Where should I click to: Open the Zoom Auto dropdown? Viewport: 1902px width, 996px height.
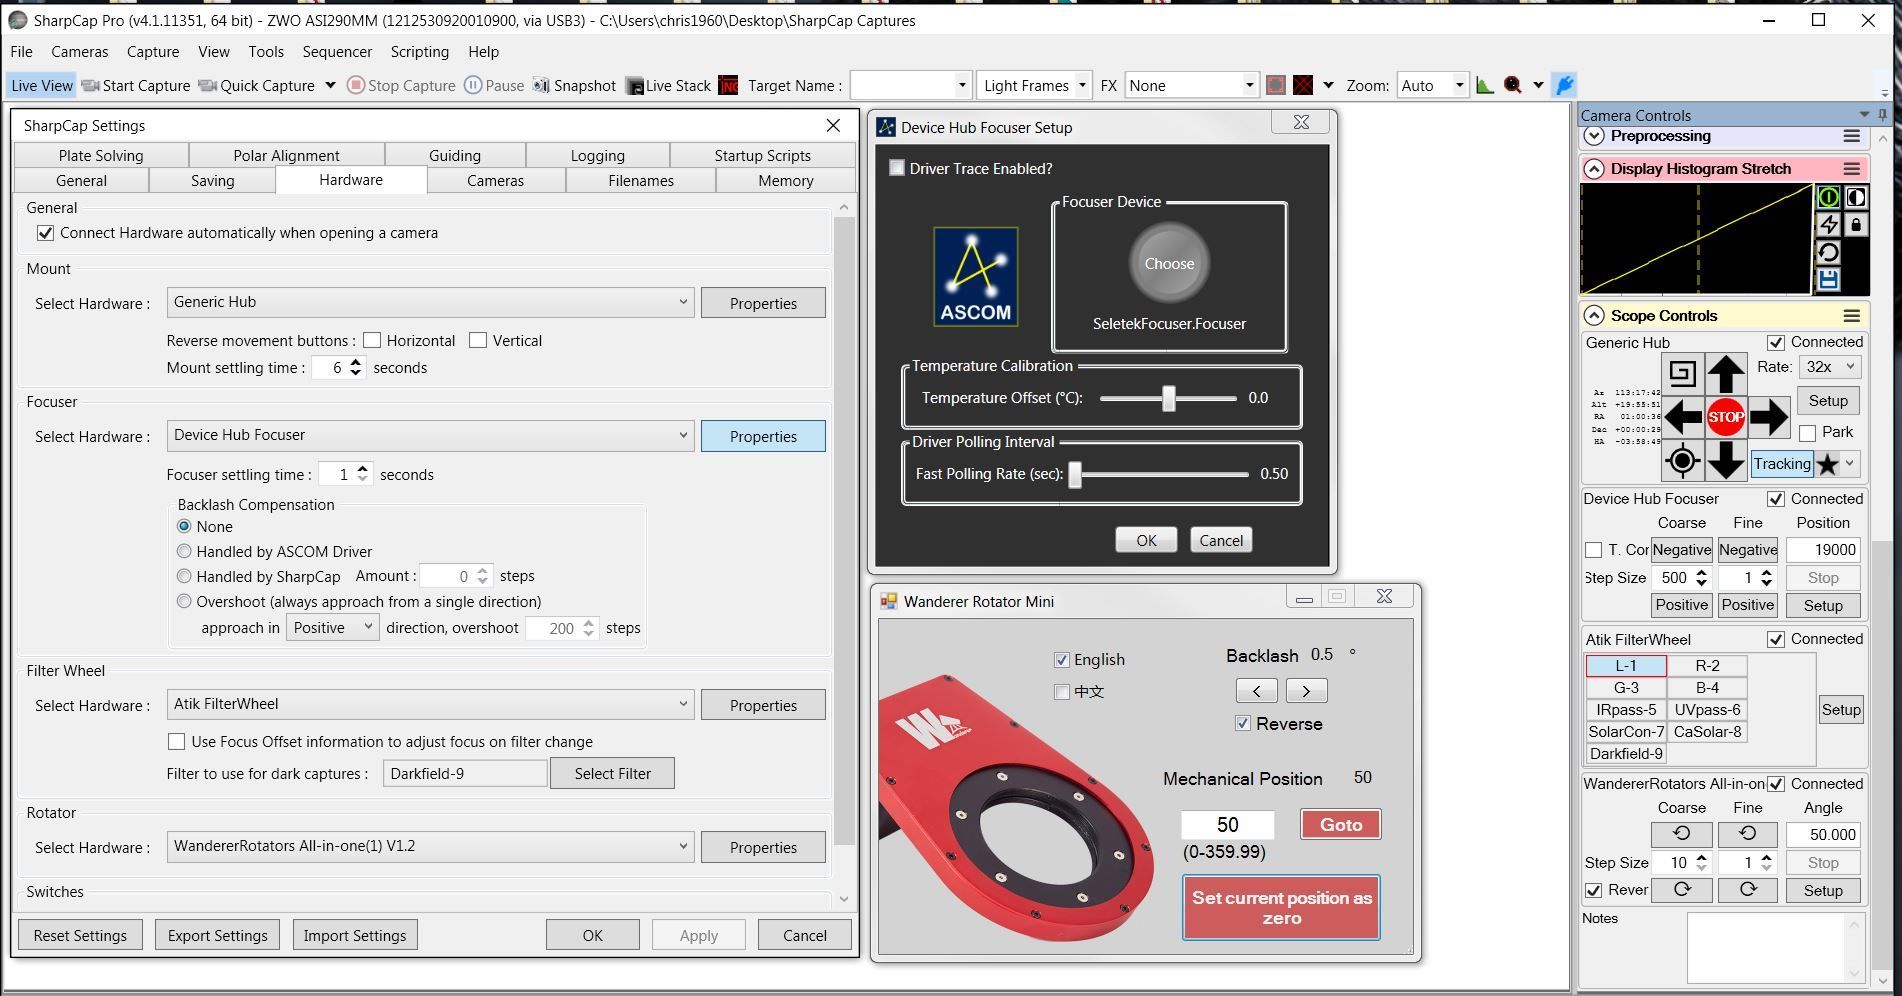(1432, 86)
